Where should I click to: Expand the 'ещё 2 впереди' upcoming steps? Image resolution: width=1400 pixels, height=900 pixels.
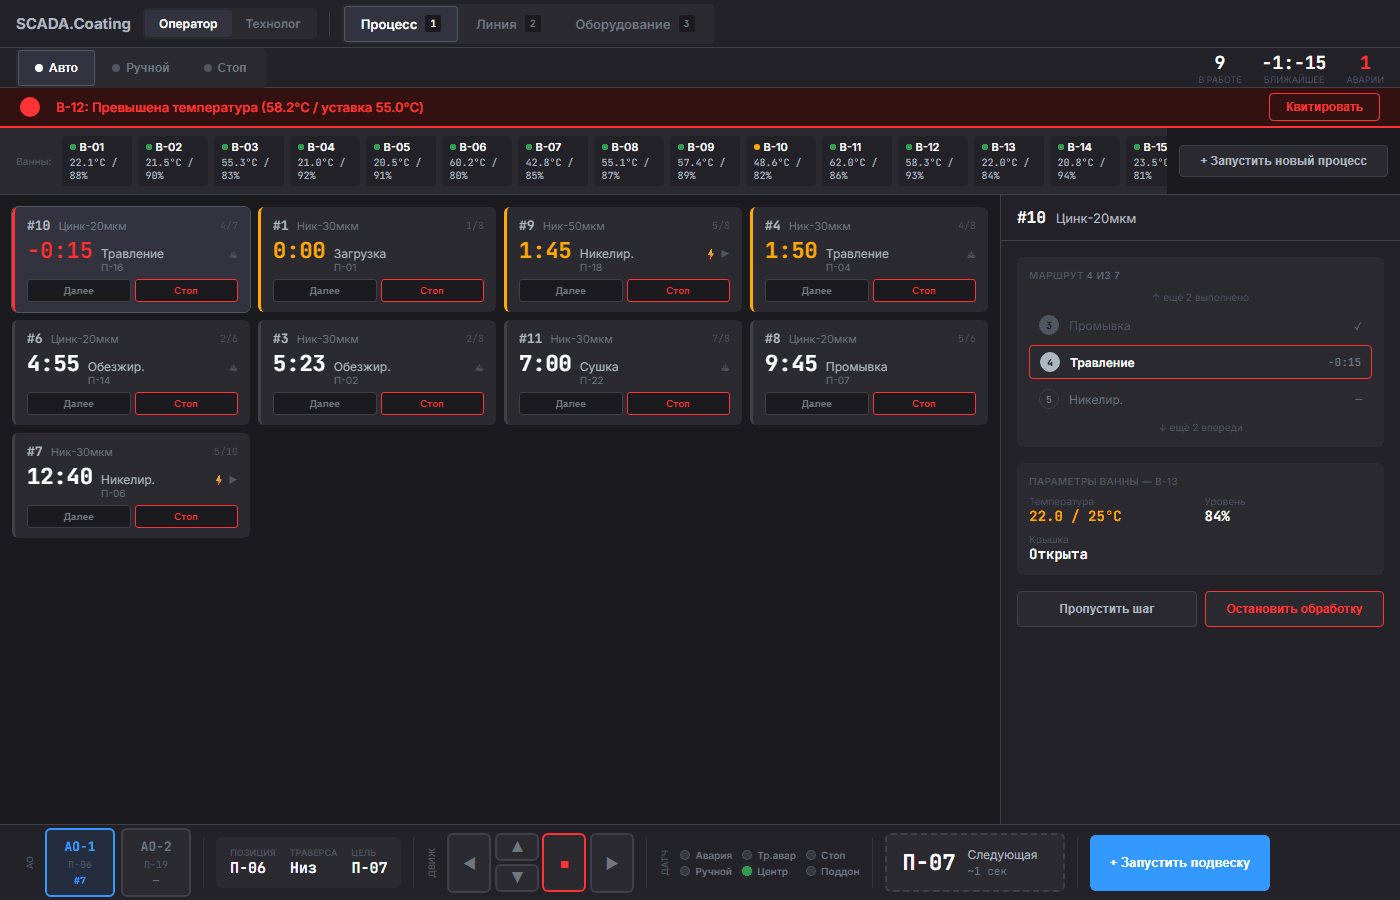coord(1200,427)
